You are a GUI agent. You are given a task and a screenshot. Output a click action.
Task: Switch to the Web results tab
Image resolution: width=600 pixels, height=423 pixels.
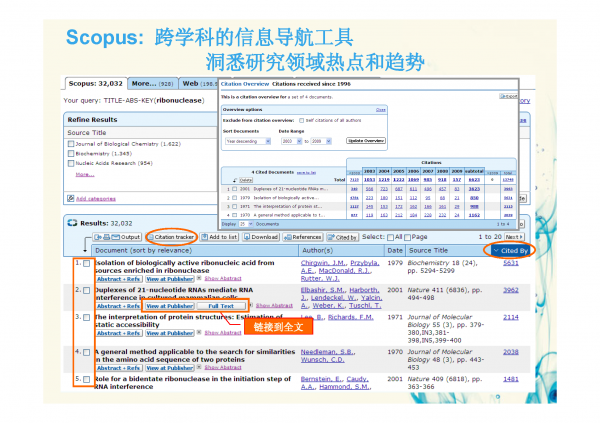click(198, 83)
